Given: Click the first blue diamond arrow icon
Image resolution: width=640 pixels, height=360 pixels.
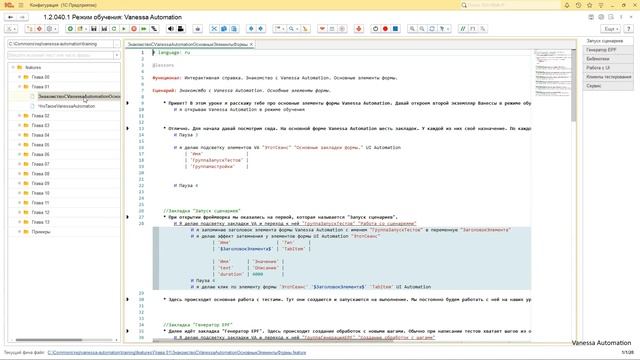Looking at the screenshot, I should click(x=251, y=29).
